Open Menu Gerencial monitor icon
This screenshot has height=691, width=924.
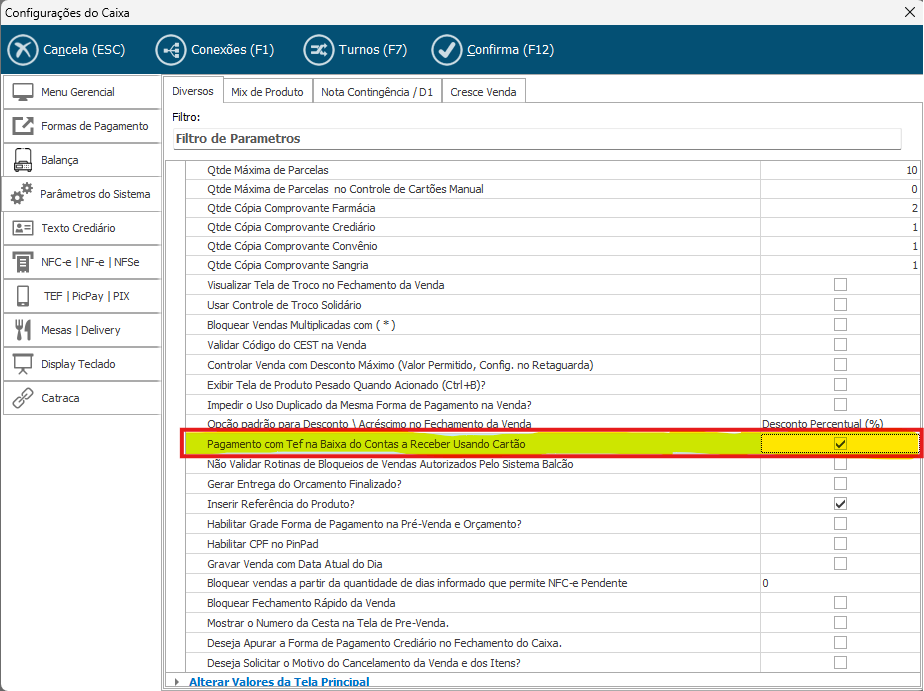(x=23, y=92)
